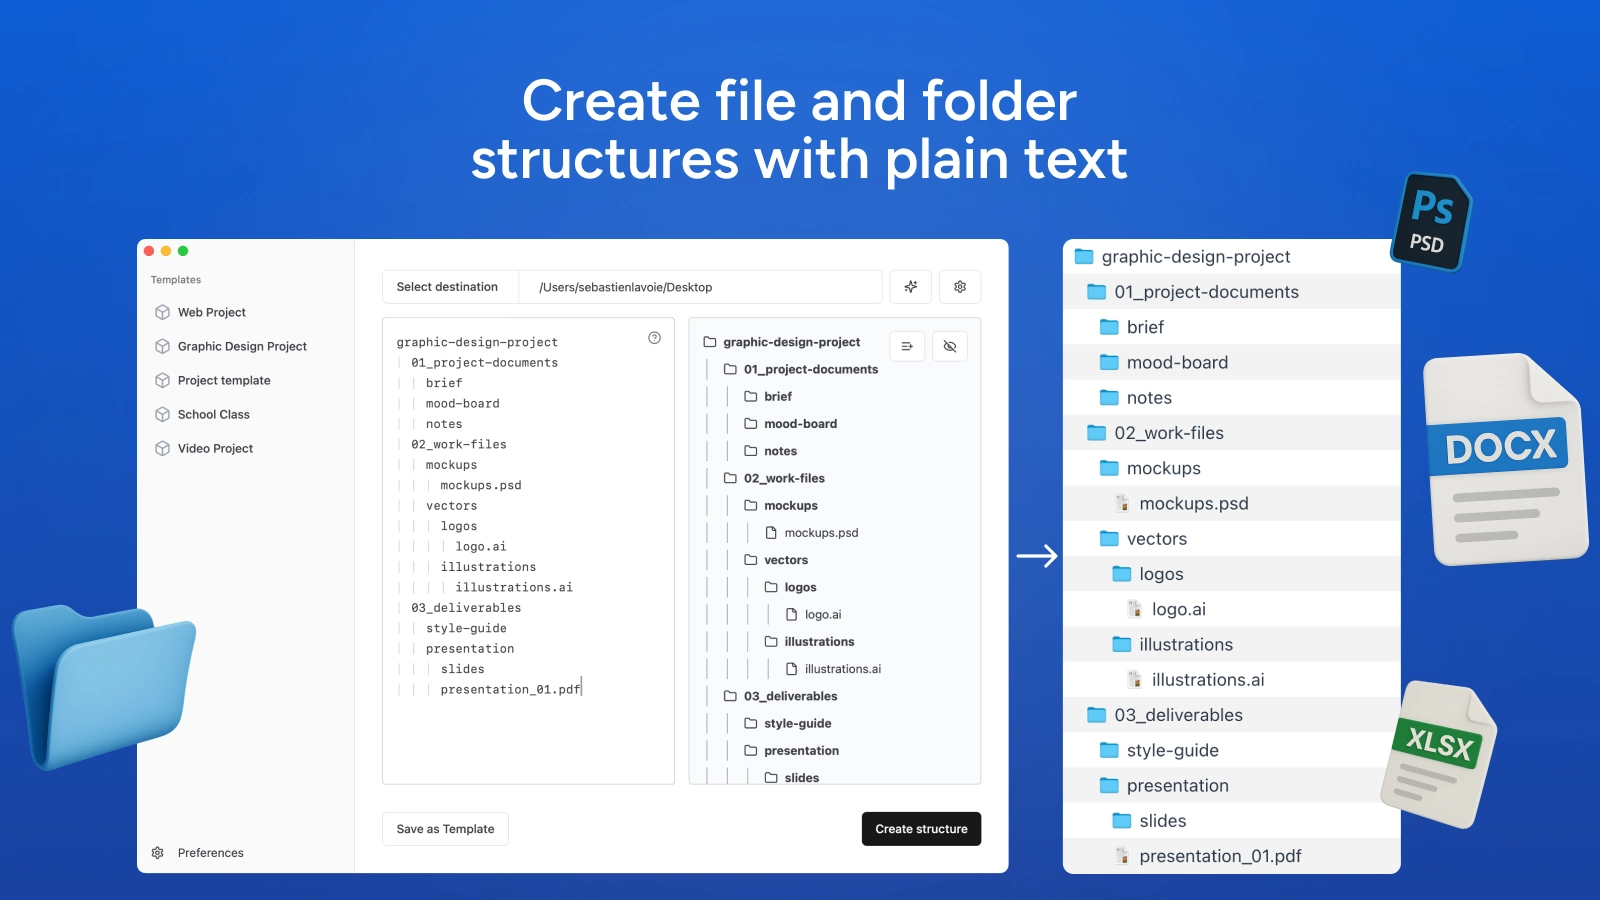Click Save as Template
The height and width of the screenshot is (900, 1600).
click(x=445, y=828)
